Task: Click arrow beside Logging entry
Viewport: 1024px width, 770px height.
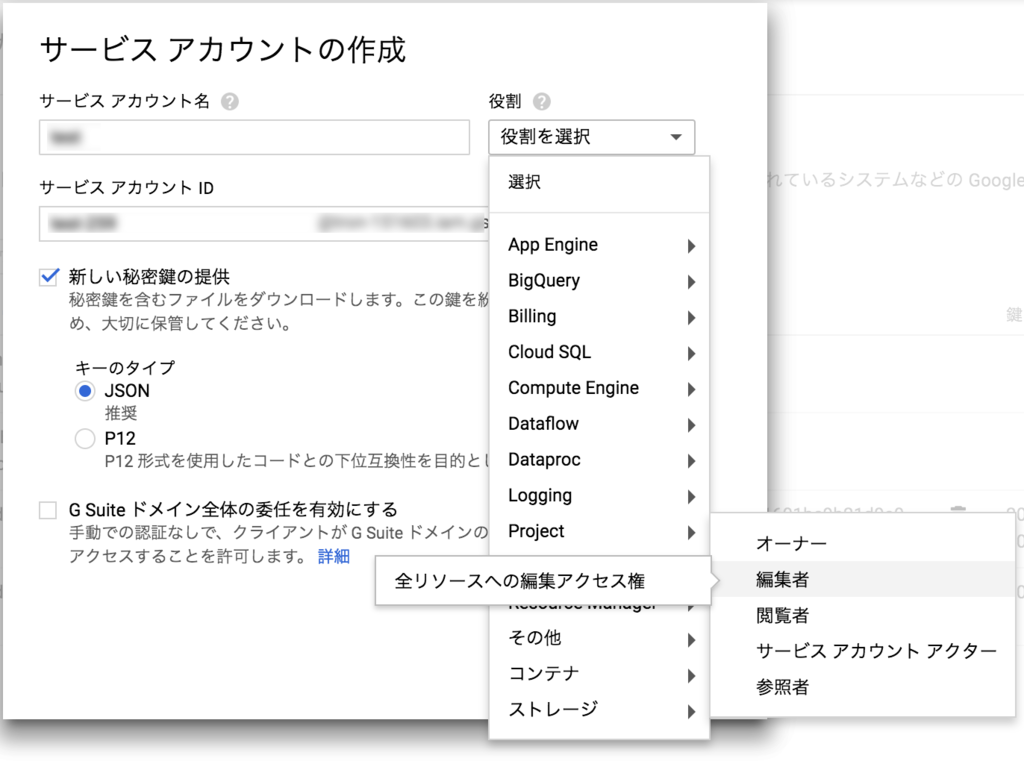Action: click(691, 498)
